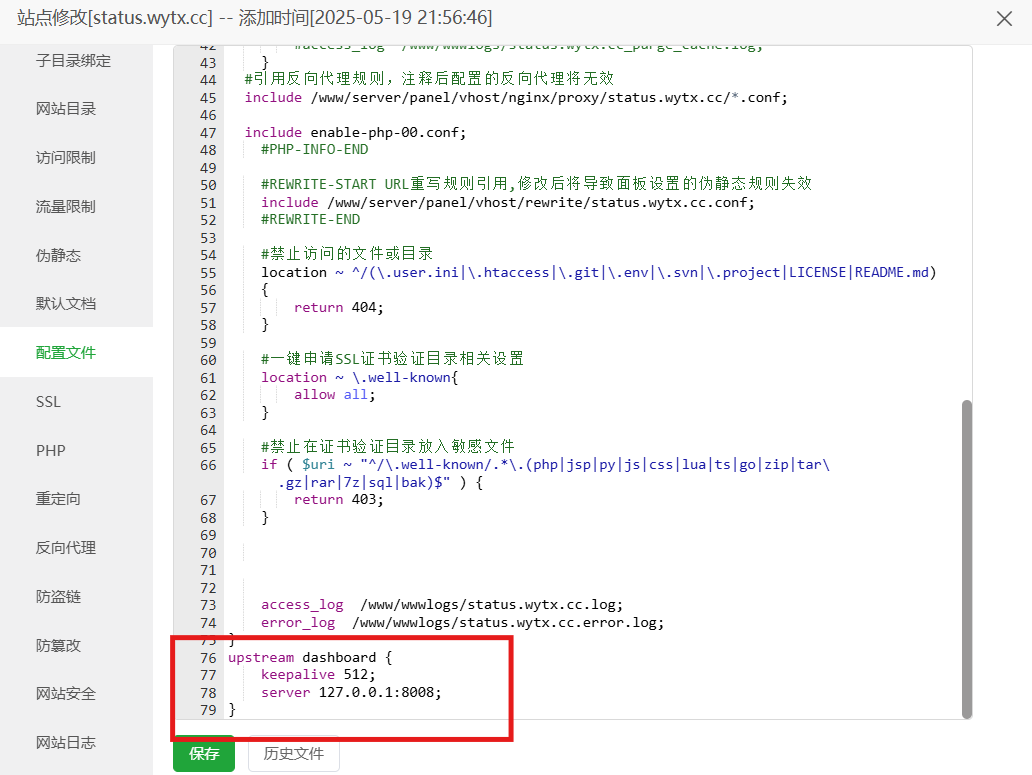
Task: Open the 防盗链 tab
Action: coord(59,597)
